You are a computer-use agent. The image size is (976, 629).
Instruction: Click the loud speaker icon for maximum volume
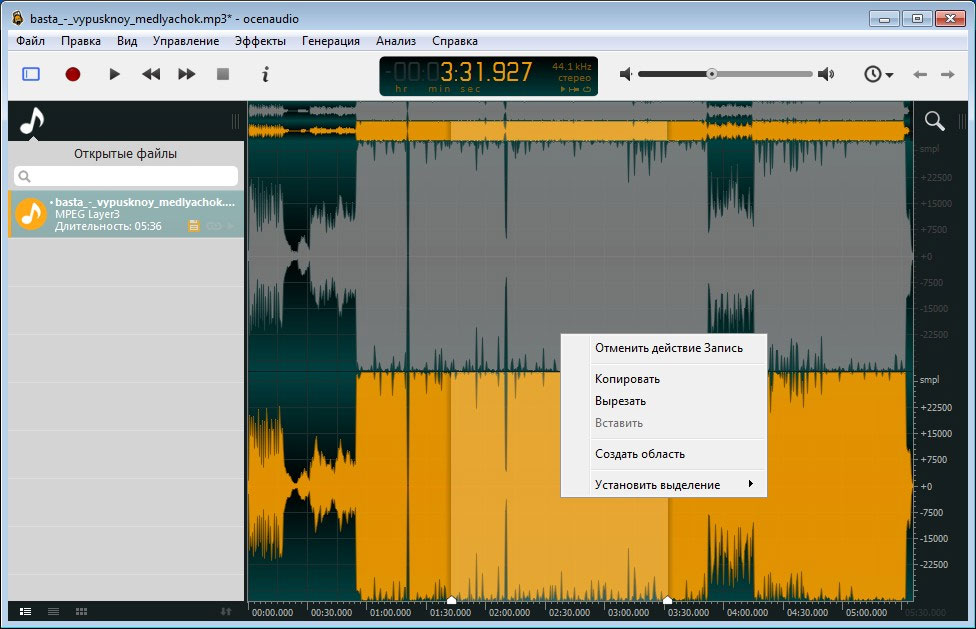coord(826,74)
